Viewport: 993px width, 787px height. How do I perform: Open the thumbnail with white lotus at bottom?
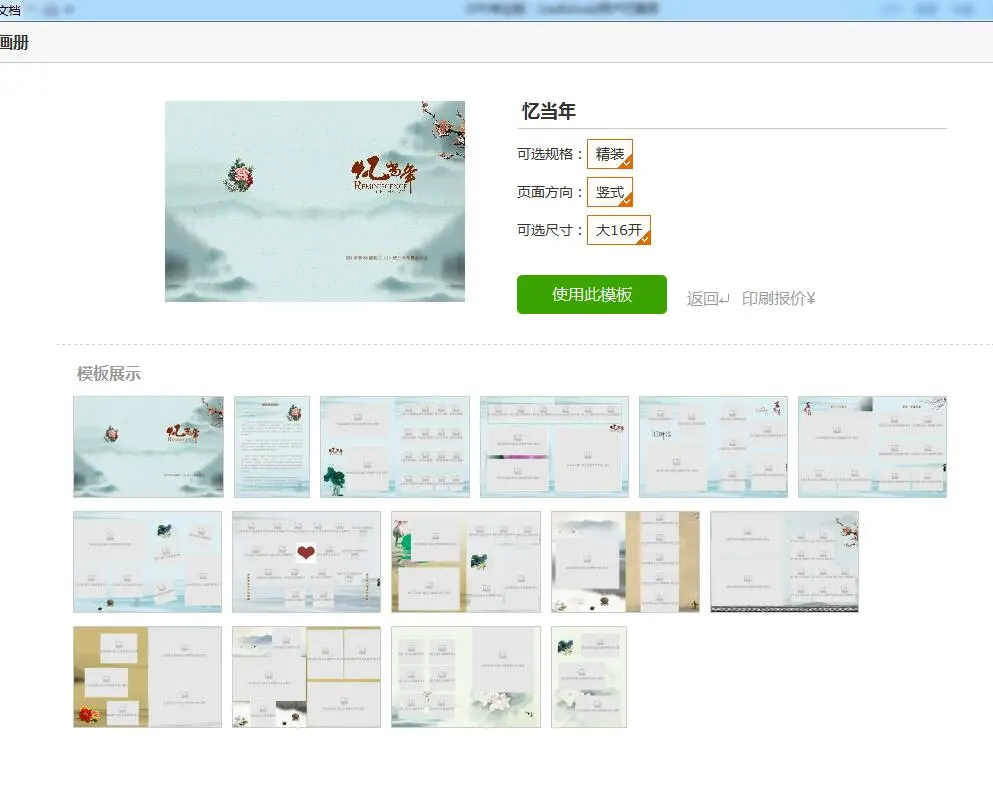(x=466, y=677)
